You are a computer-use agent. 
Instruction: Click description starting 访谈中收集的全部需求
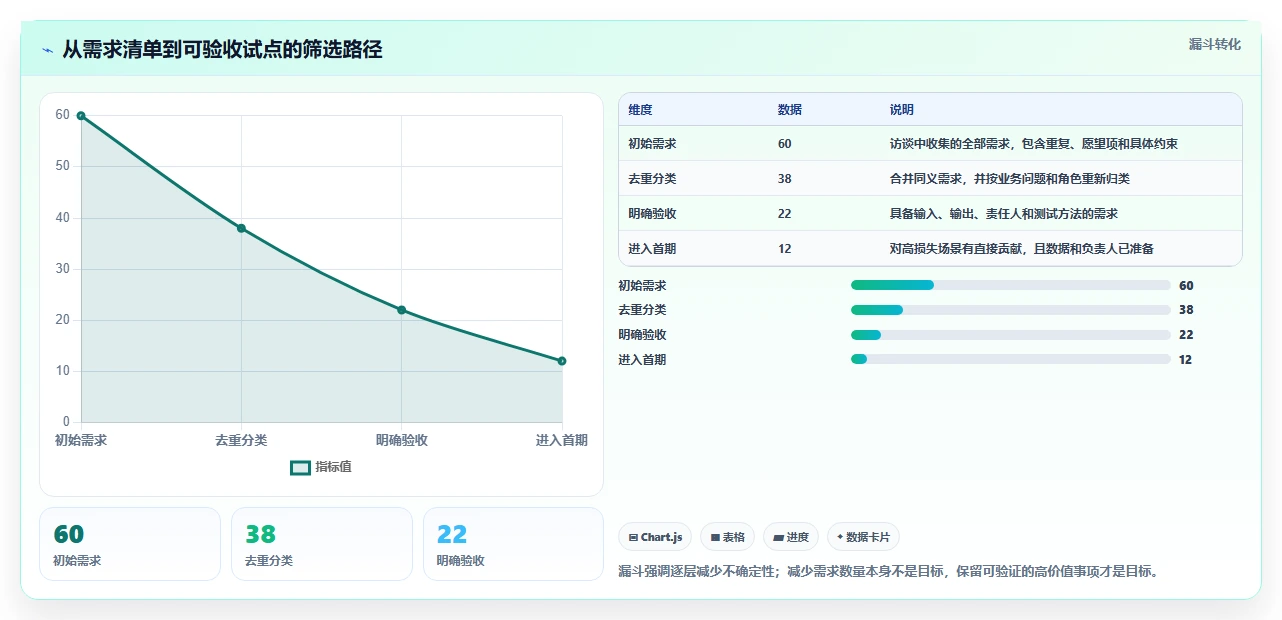tap(1033, 144)
